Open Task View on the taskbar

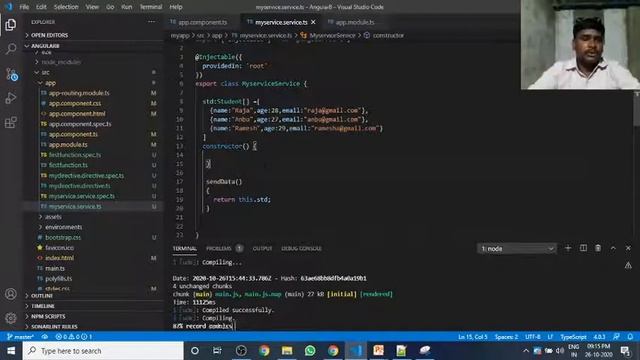point(217,351)
